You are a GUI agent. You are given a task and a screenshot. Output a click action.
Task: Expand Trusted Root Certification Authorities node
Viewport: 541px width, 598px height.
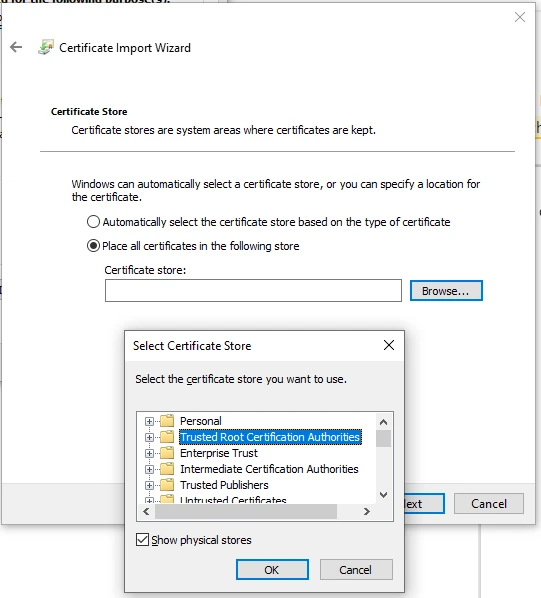(x=149, y=437)
